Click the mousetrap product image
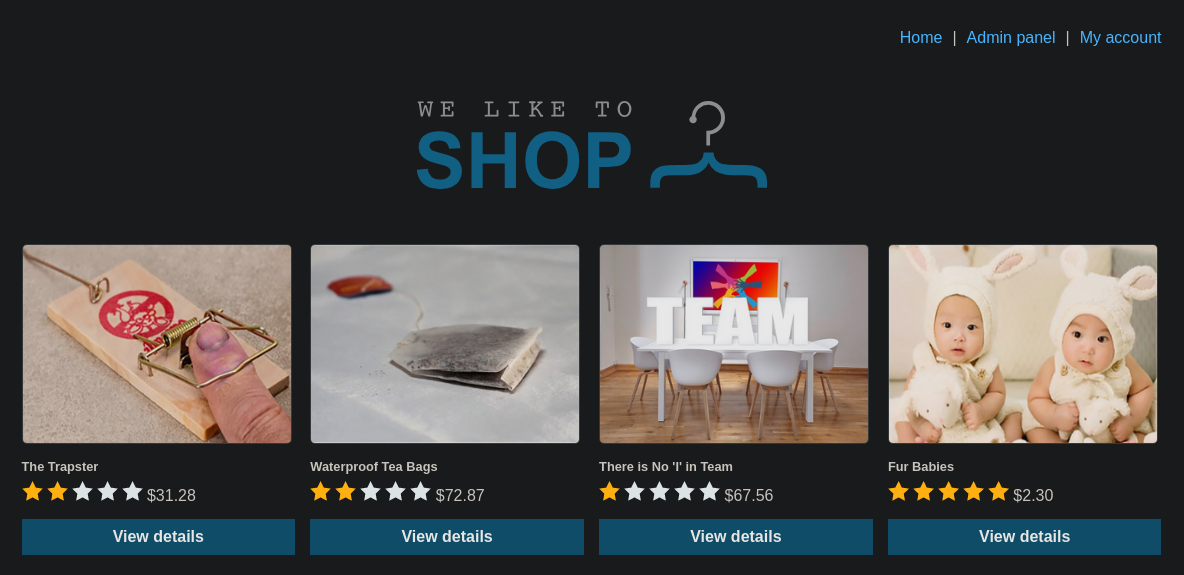1184x575 pixels. point(157,344)
